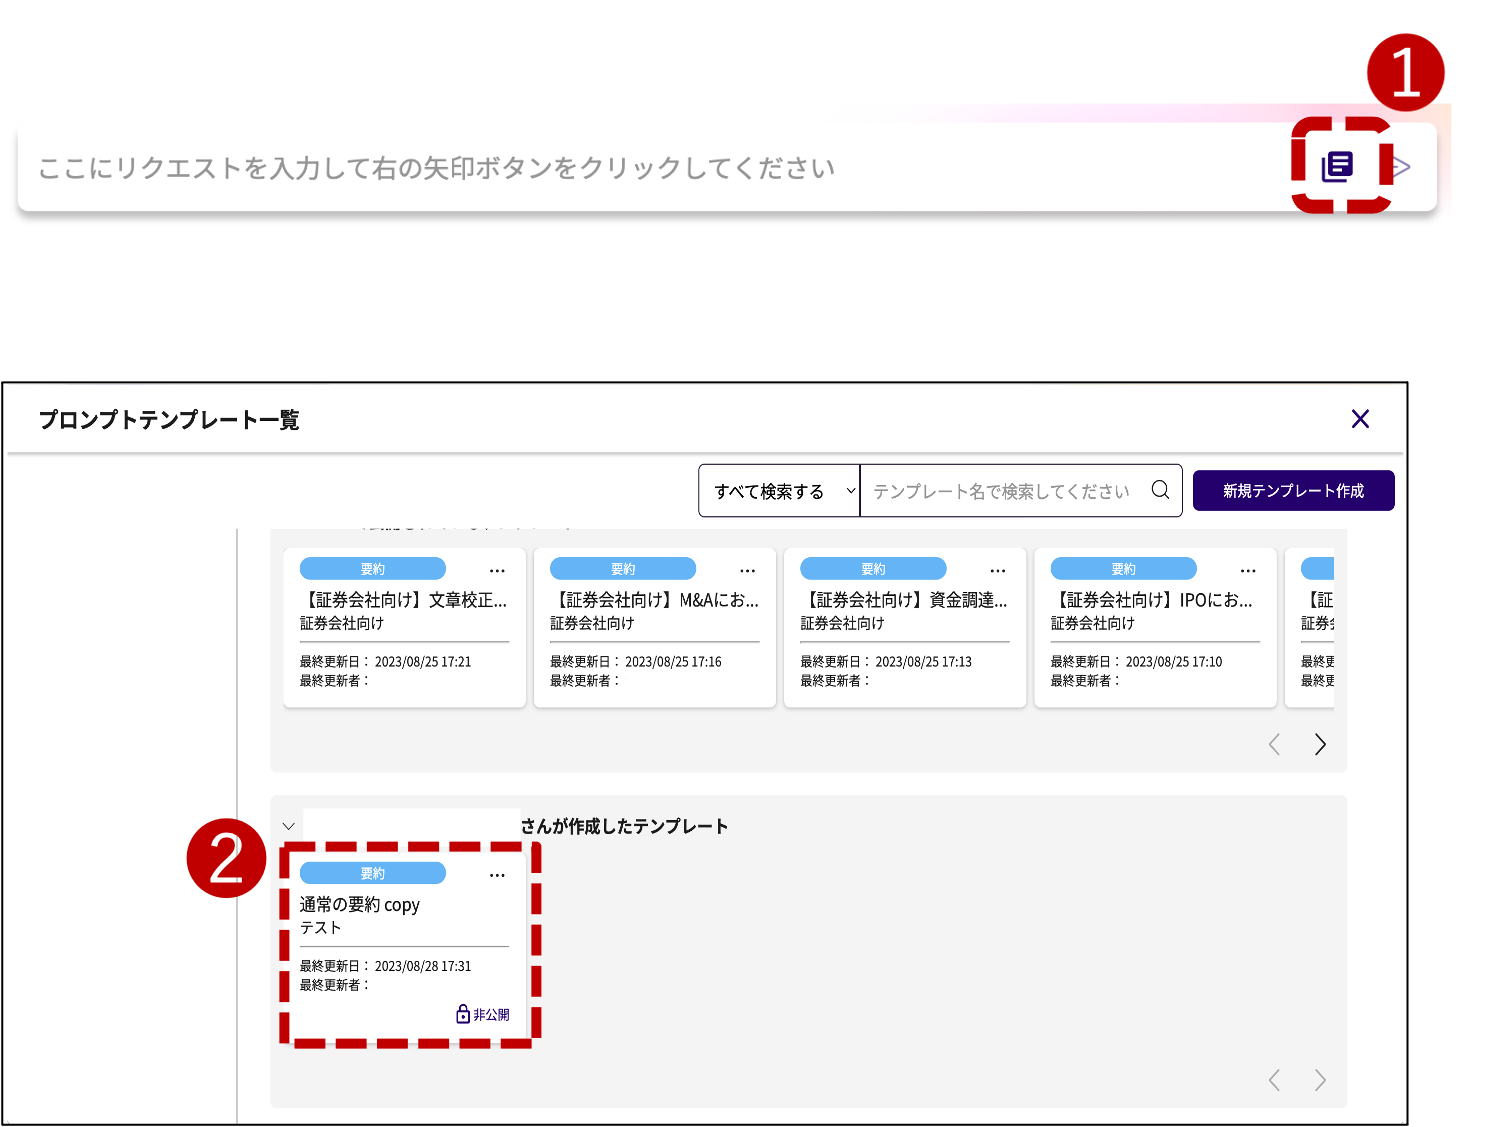Open more options for 通常の要約 copy
Screen dimensions: 1498x1127
pos(497,875)
